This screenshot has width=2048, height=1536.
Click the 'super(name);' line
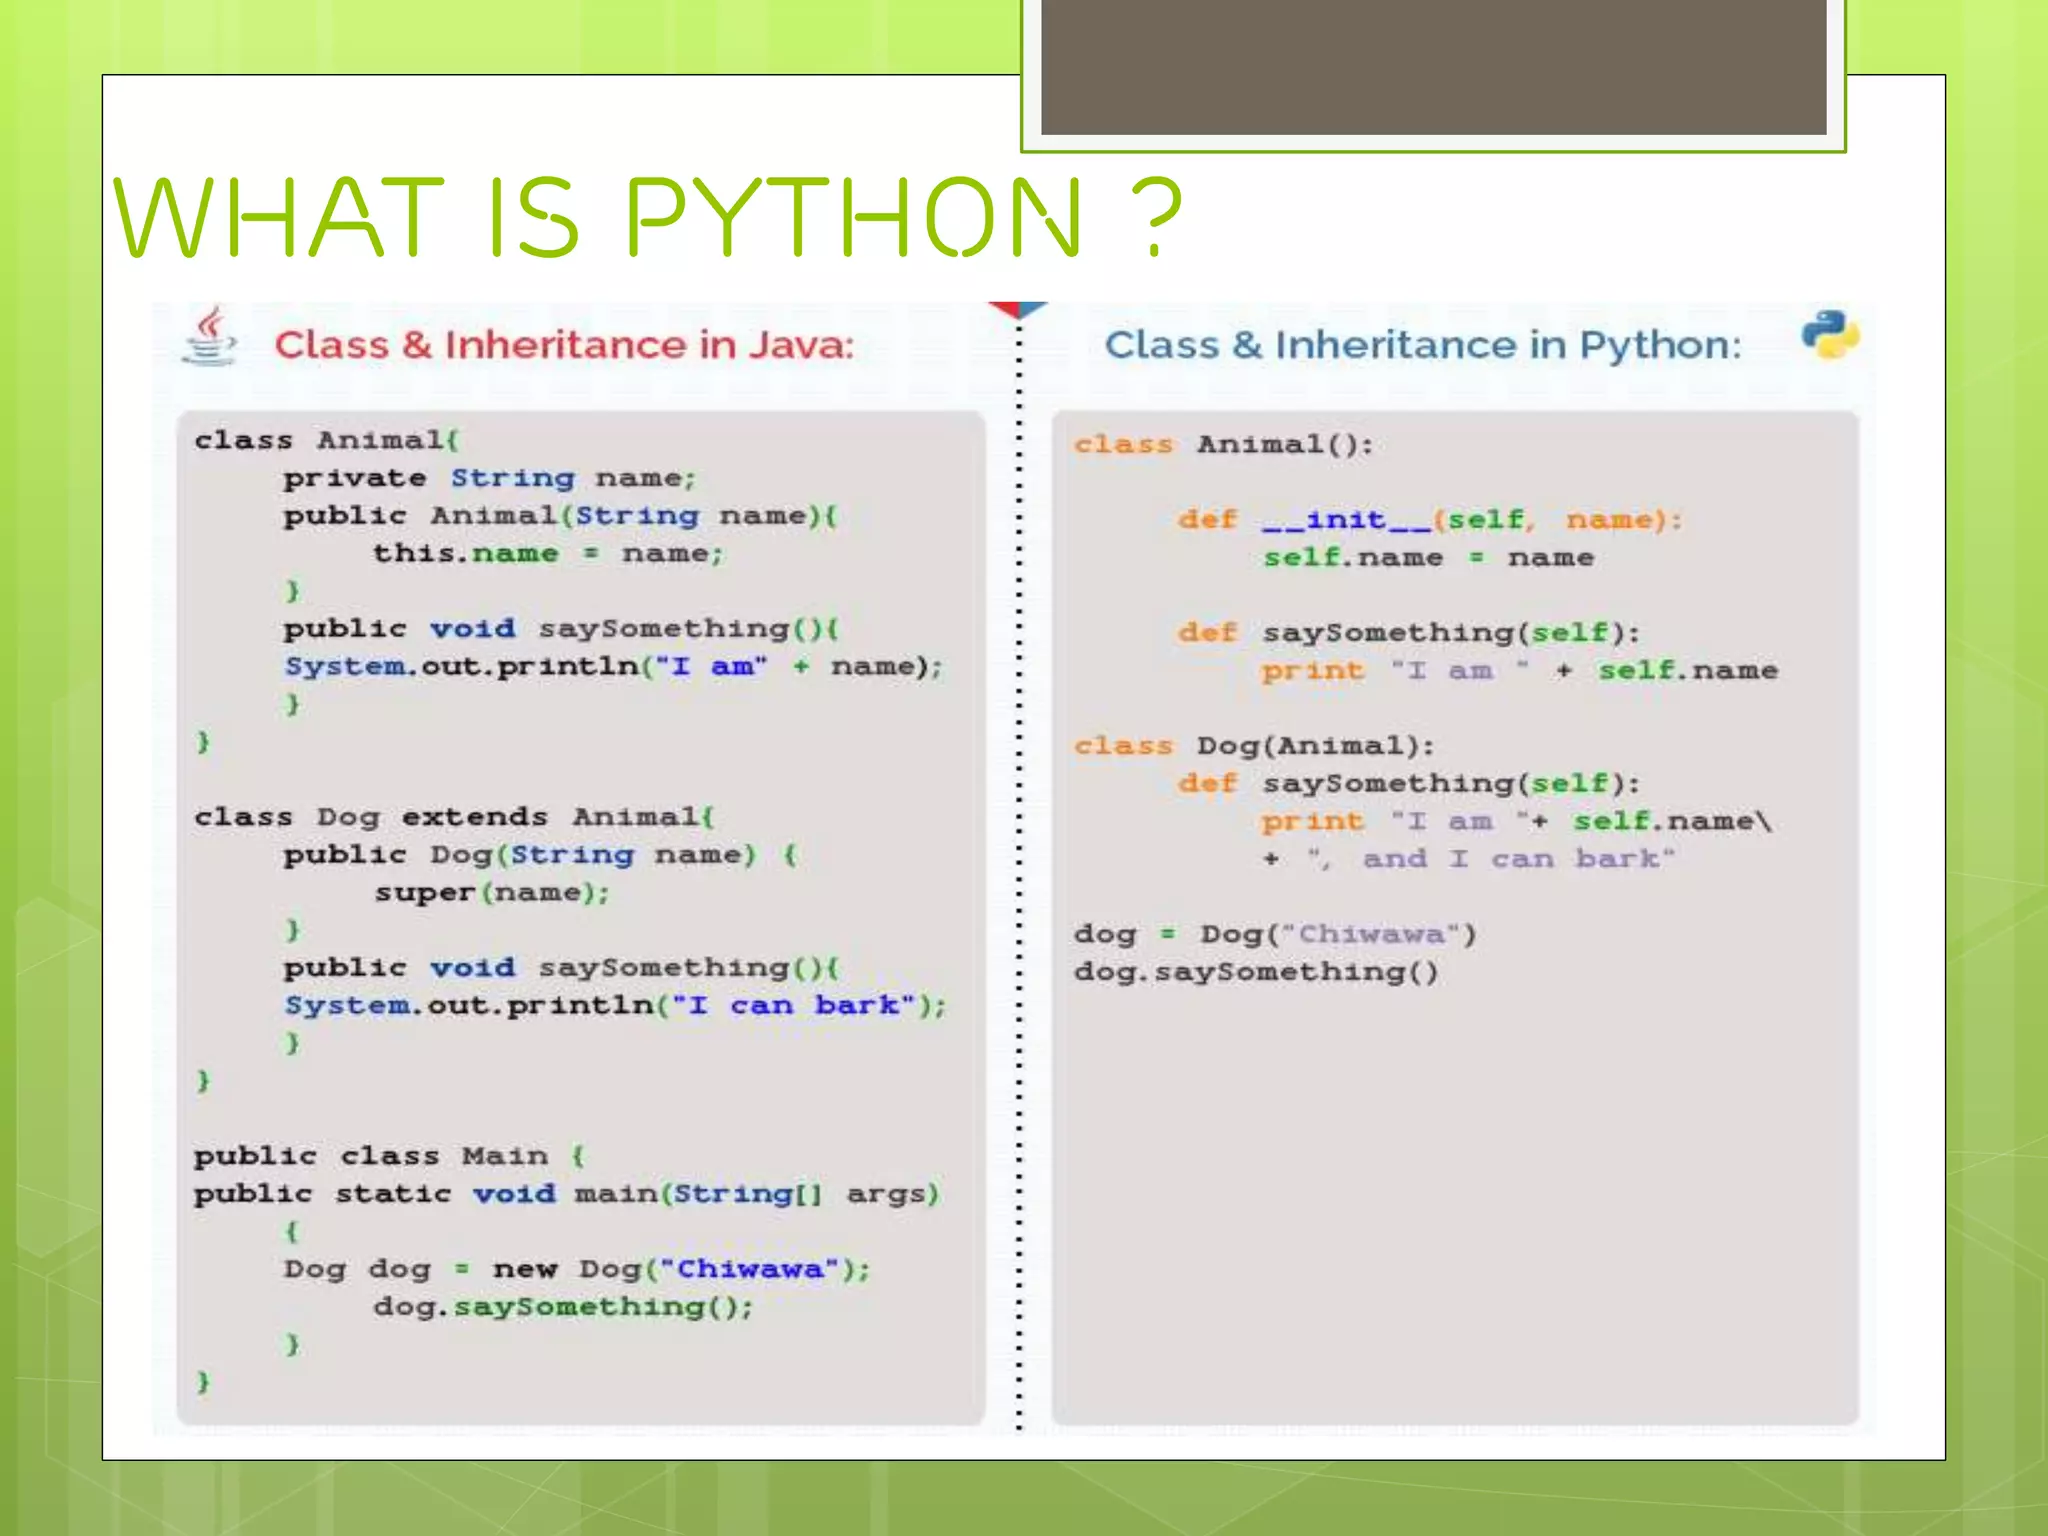pos(492,893)
